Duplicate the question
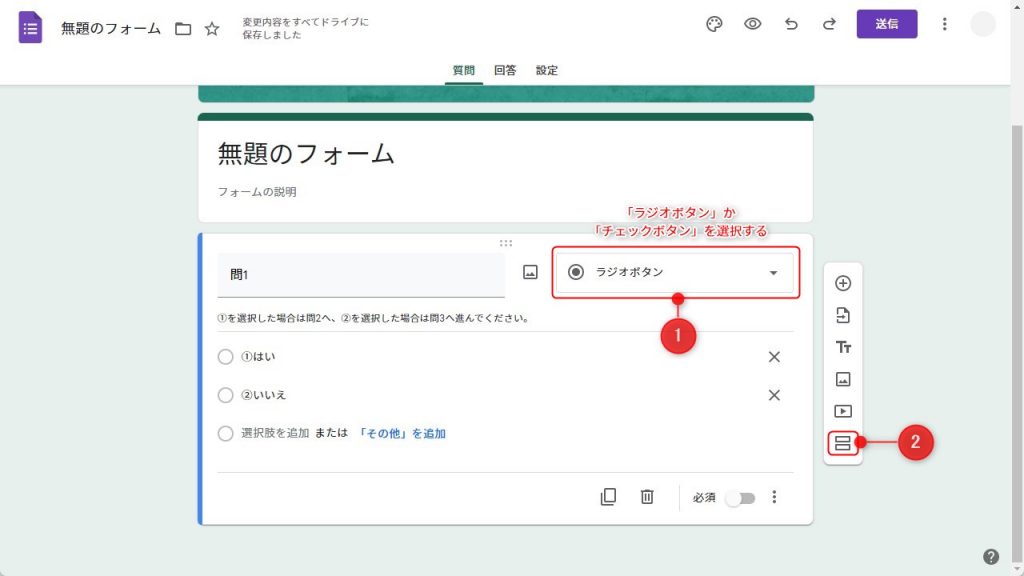This screenshot has height=576, width=1024. pos(608,497)
